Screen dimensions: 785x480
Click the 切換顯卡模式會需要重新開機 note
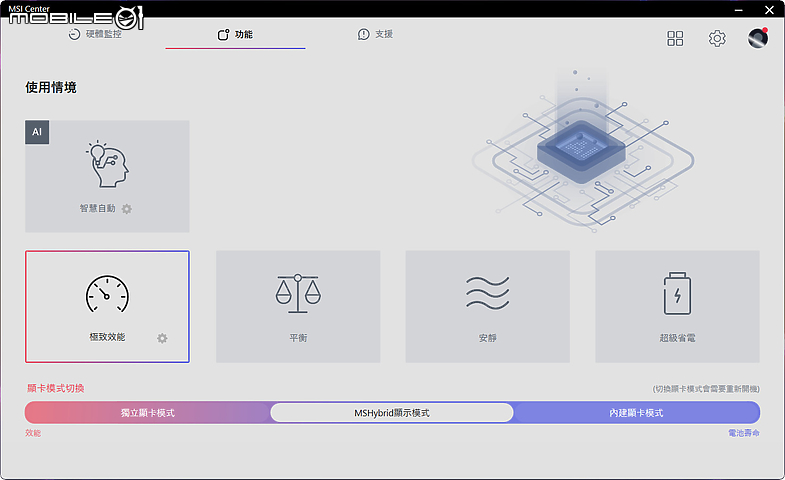pyautogui.click(x=706, y=389)
